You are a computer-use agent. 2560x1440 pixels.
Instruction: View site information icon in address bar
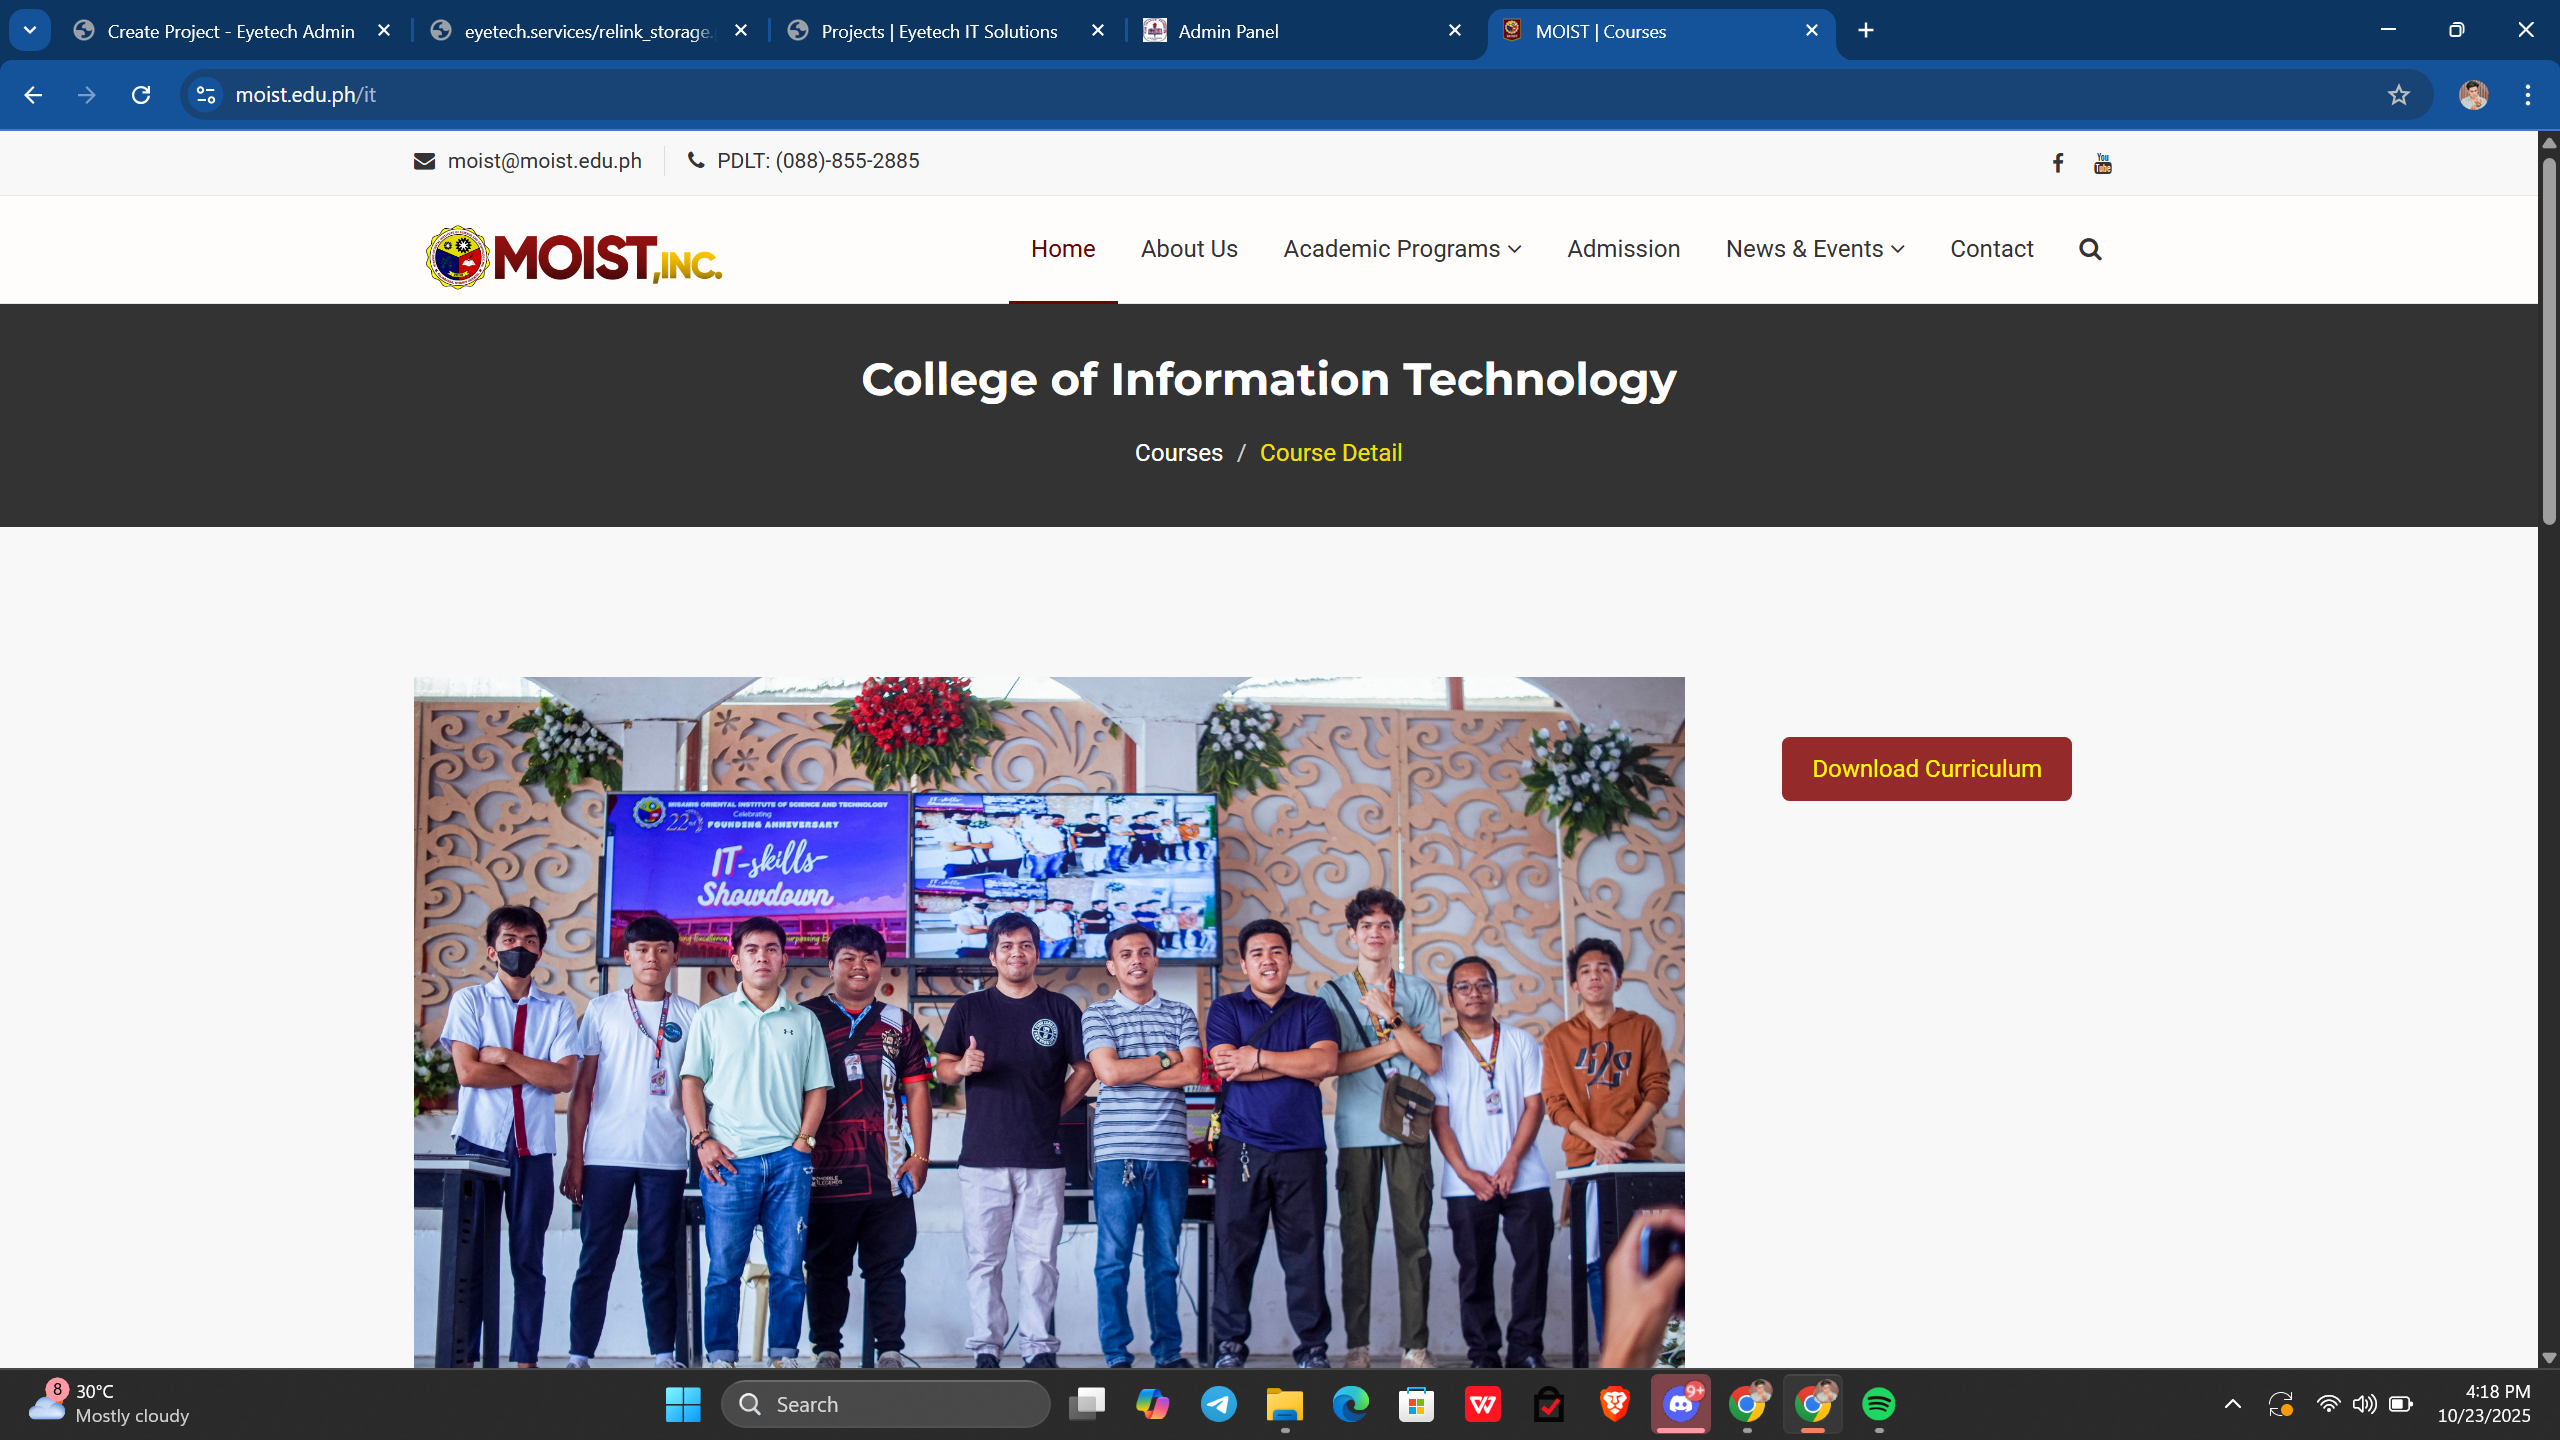pos(206,95)
